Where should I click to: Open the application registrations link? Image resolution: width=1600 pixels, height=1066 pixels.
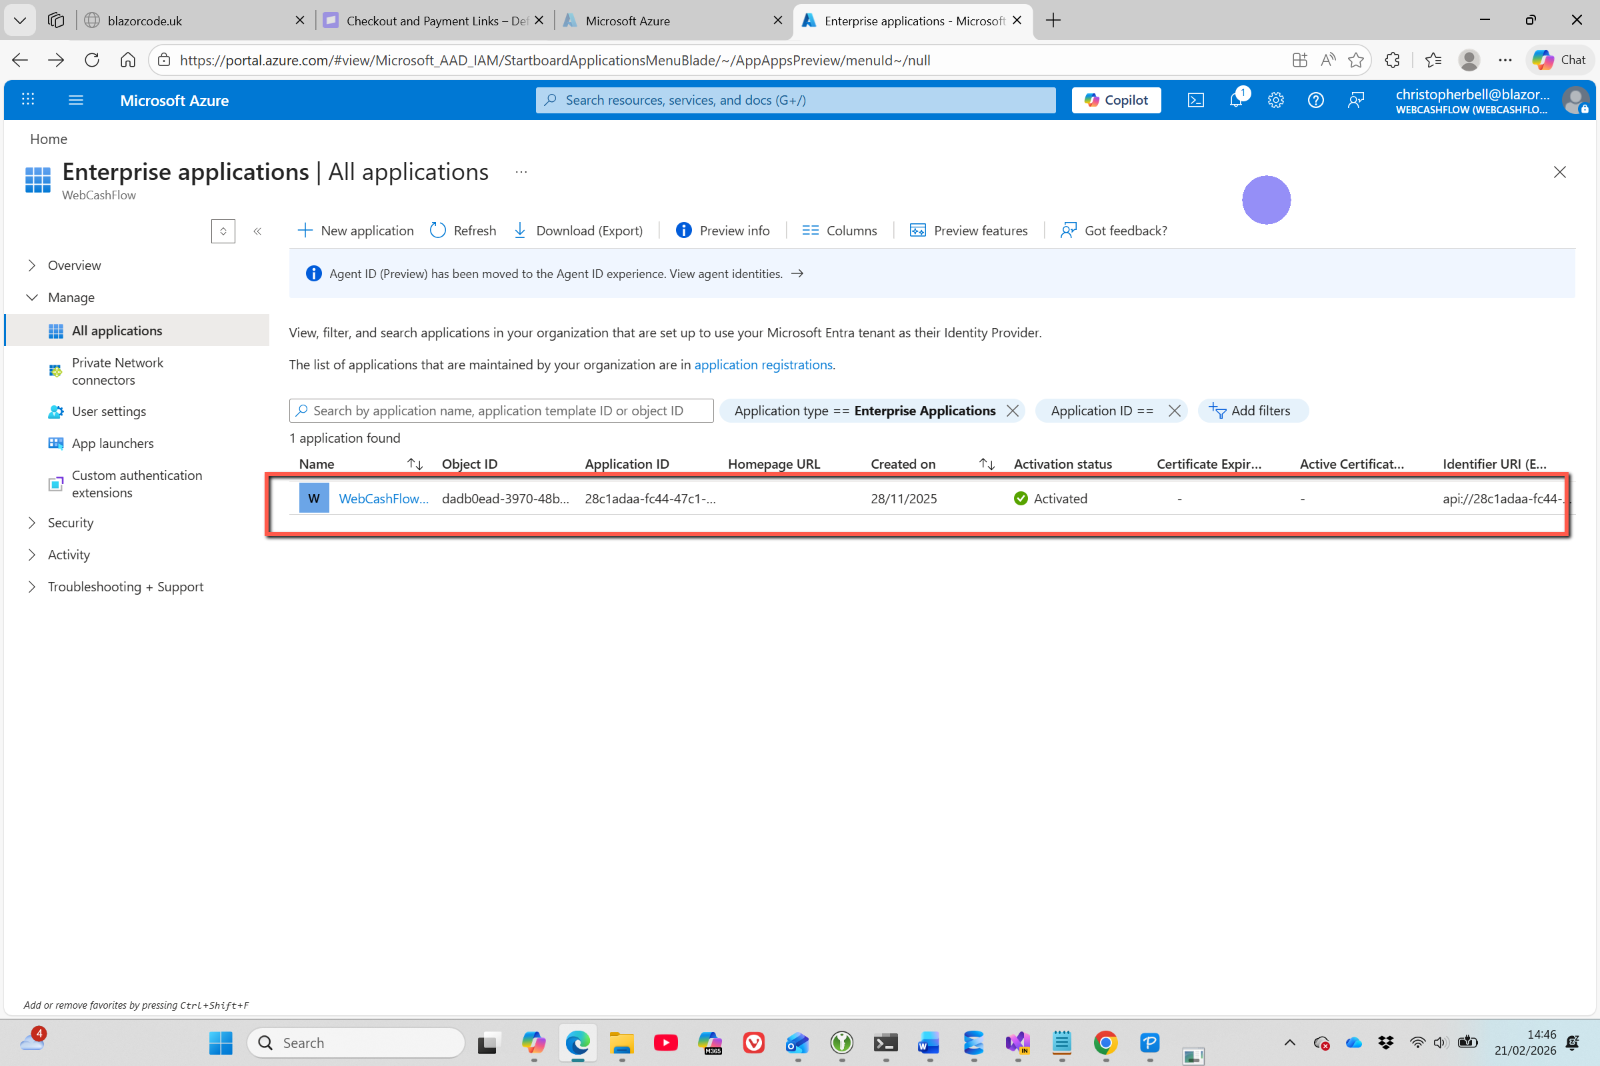coord(763,365)
